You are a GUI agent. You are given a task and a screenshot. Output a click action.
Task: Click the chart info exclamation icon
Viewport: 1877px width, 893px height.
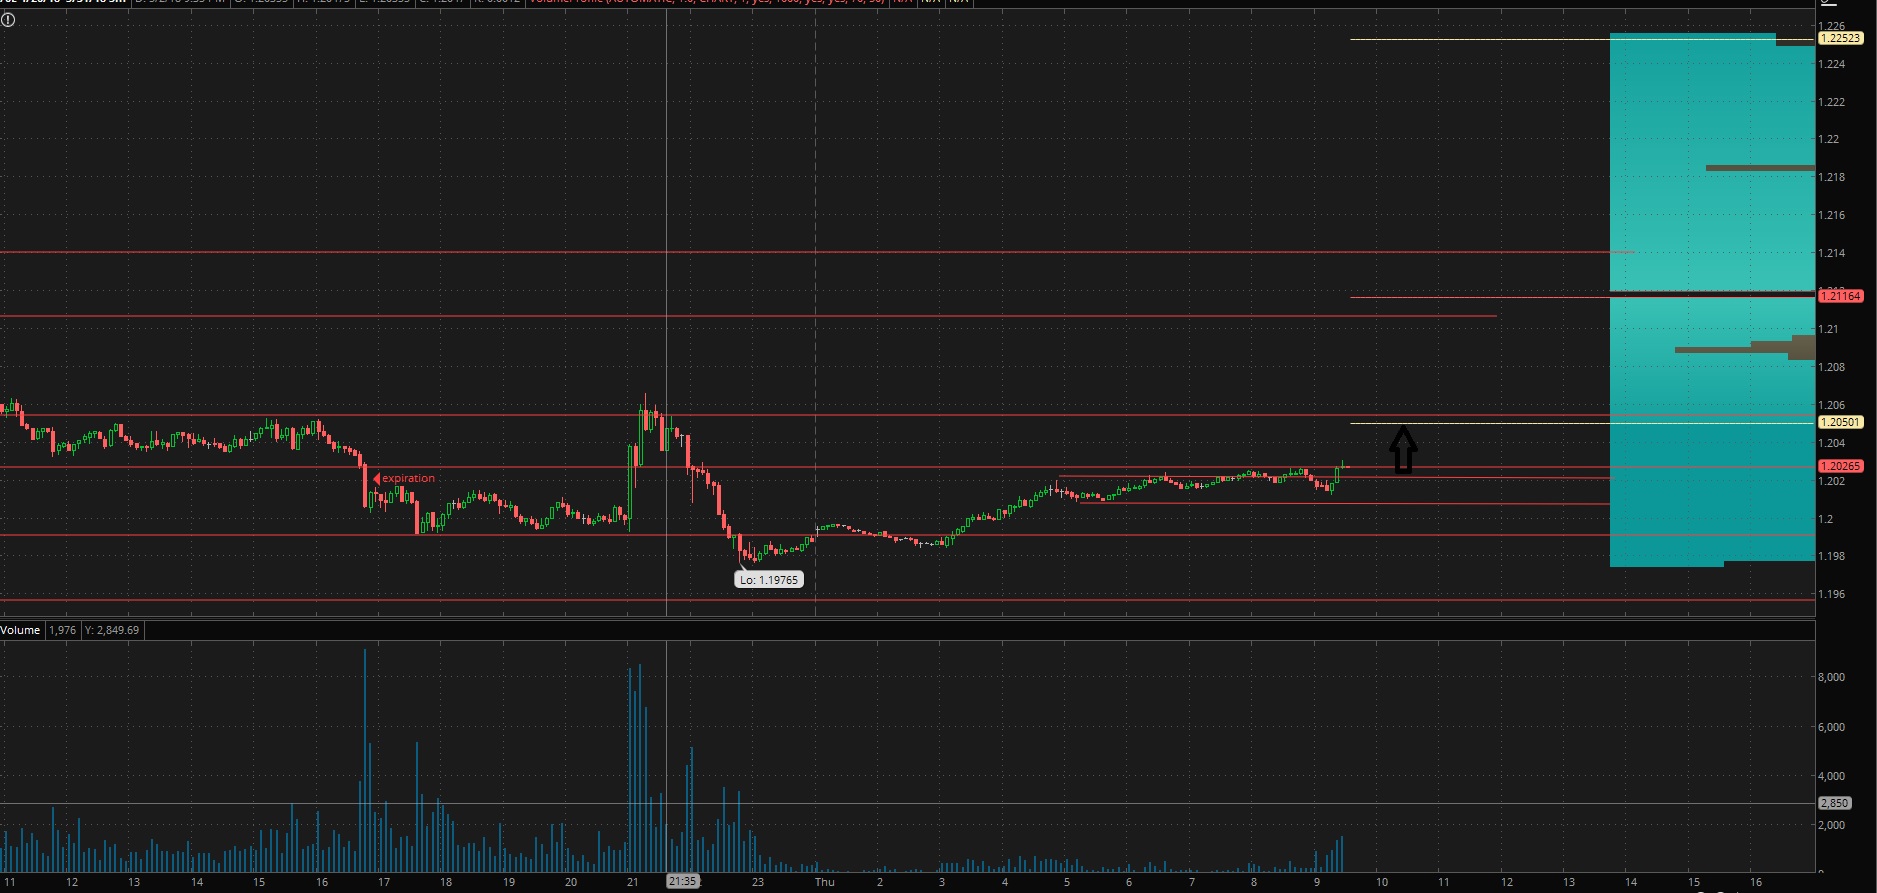point(8,19)
